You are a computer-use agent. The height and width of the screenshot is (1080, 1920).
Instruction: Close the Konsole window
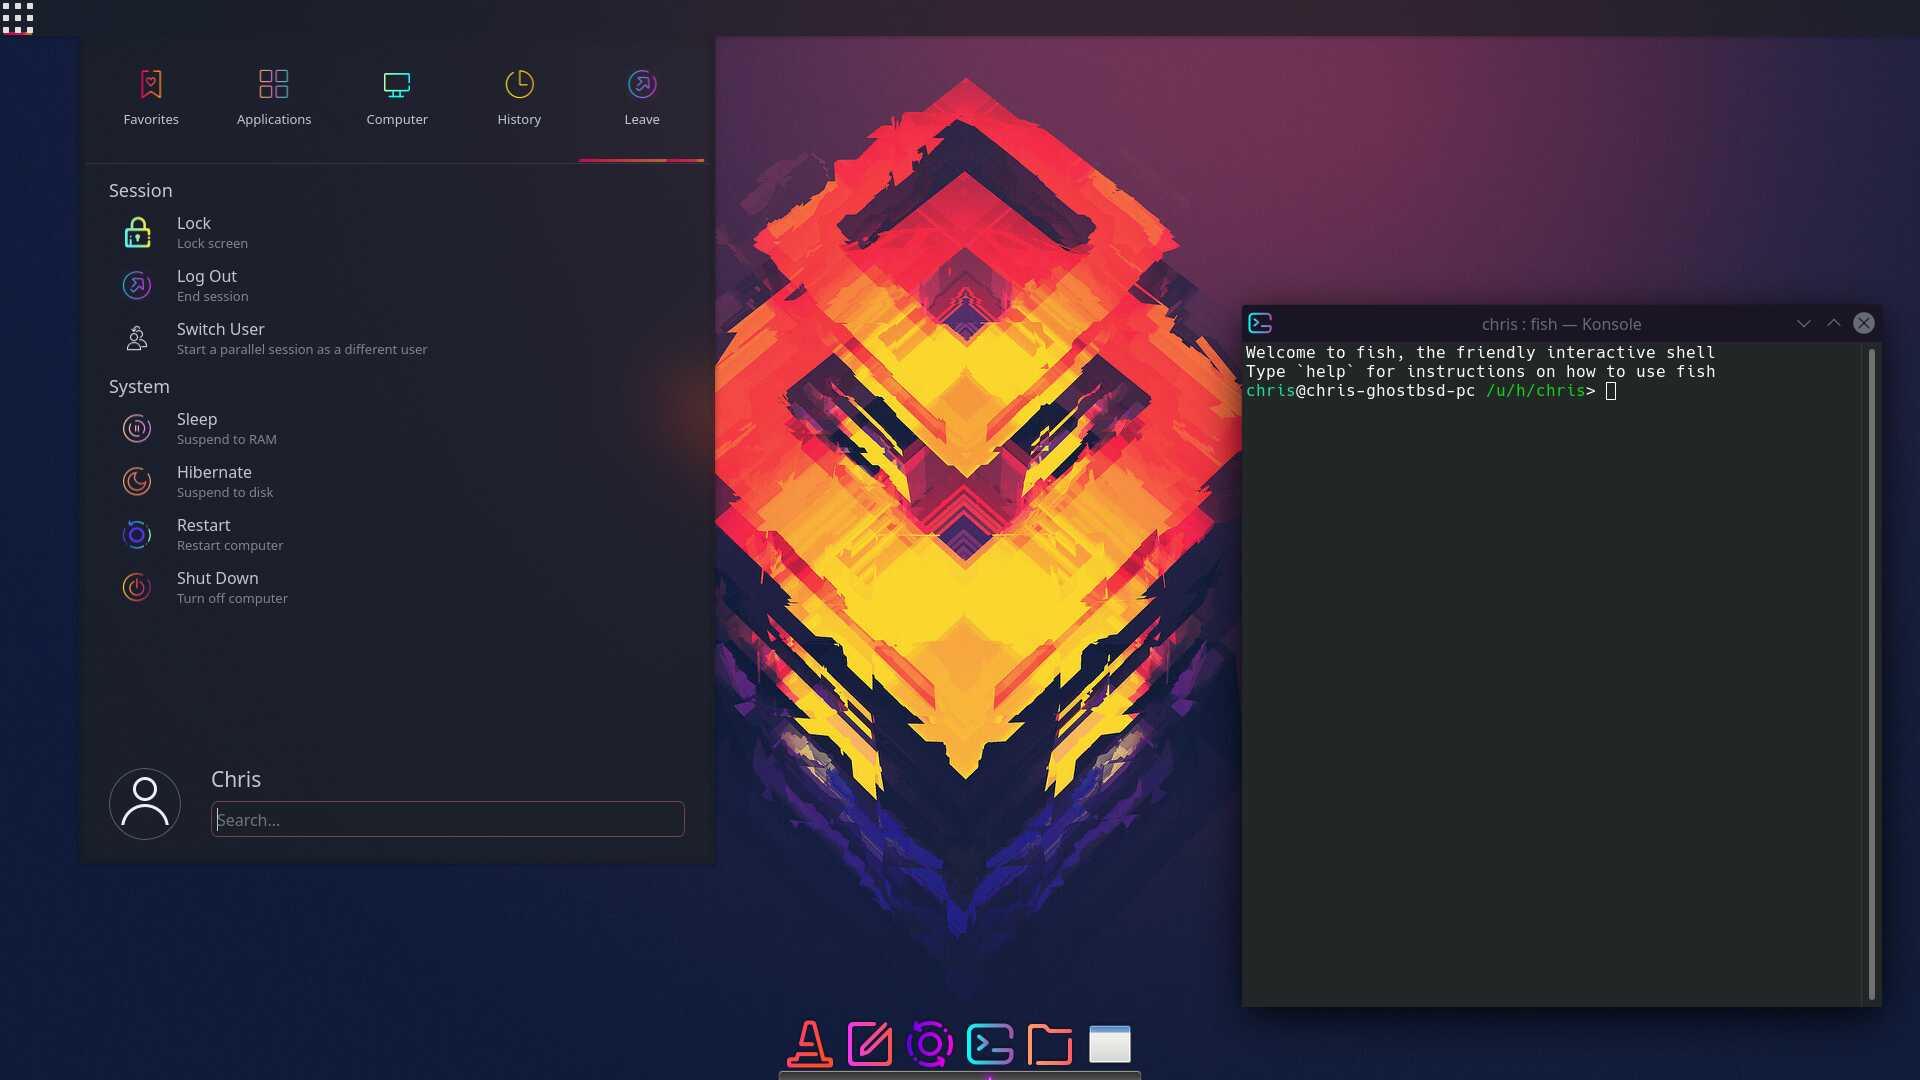[x=1864, y=323]
